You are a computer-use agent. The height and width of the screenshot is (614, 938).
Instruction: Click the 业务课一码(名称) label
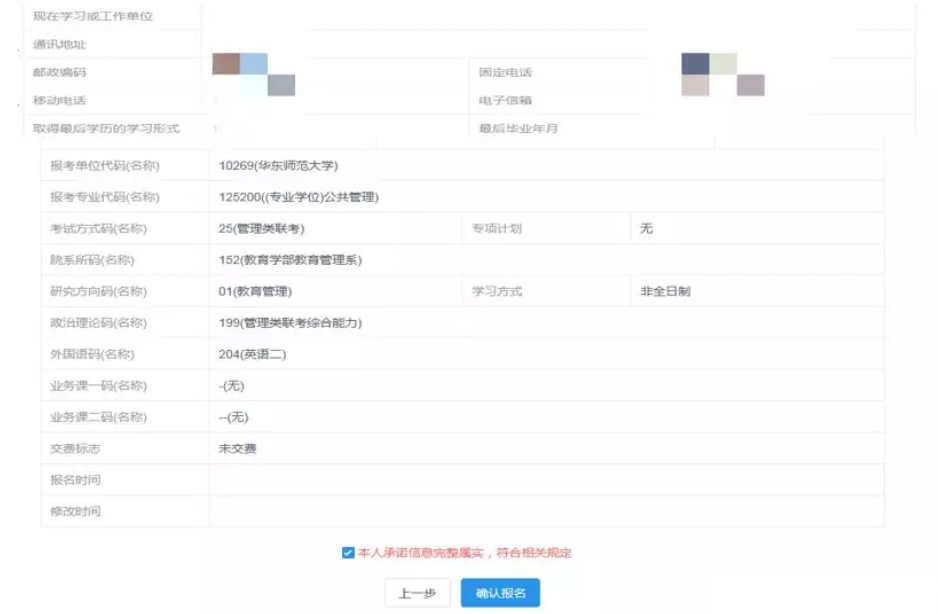(98, 385)
